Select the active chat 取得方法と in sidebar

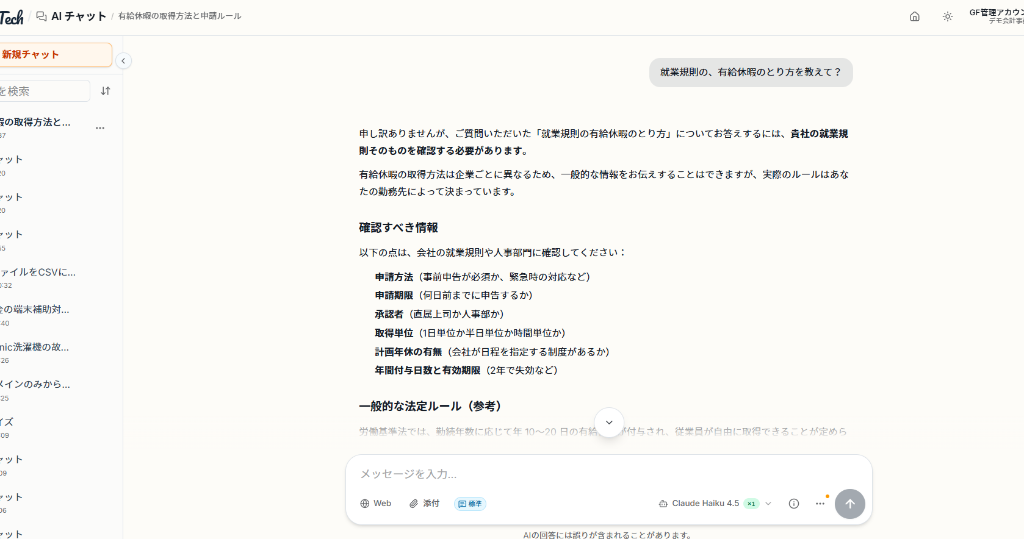[36, 127]
